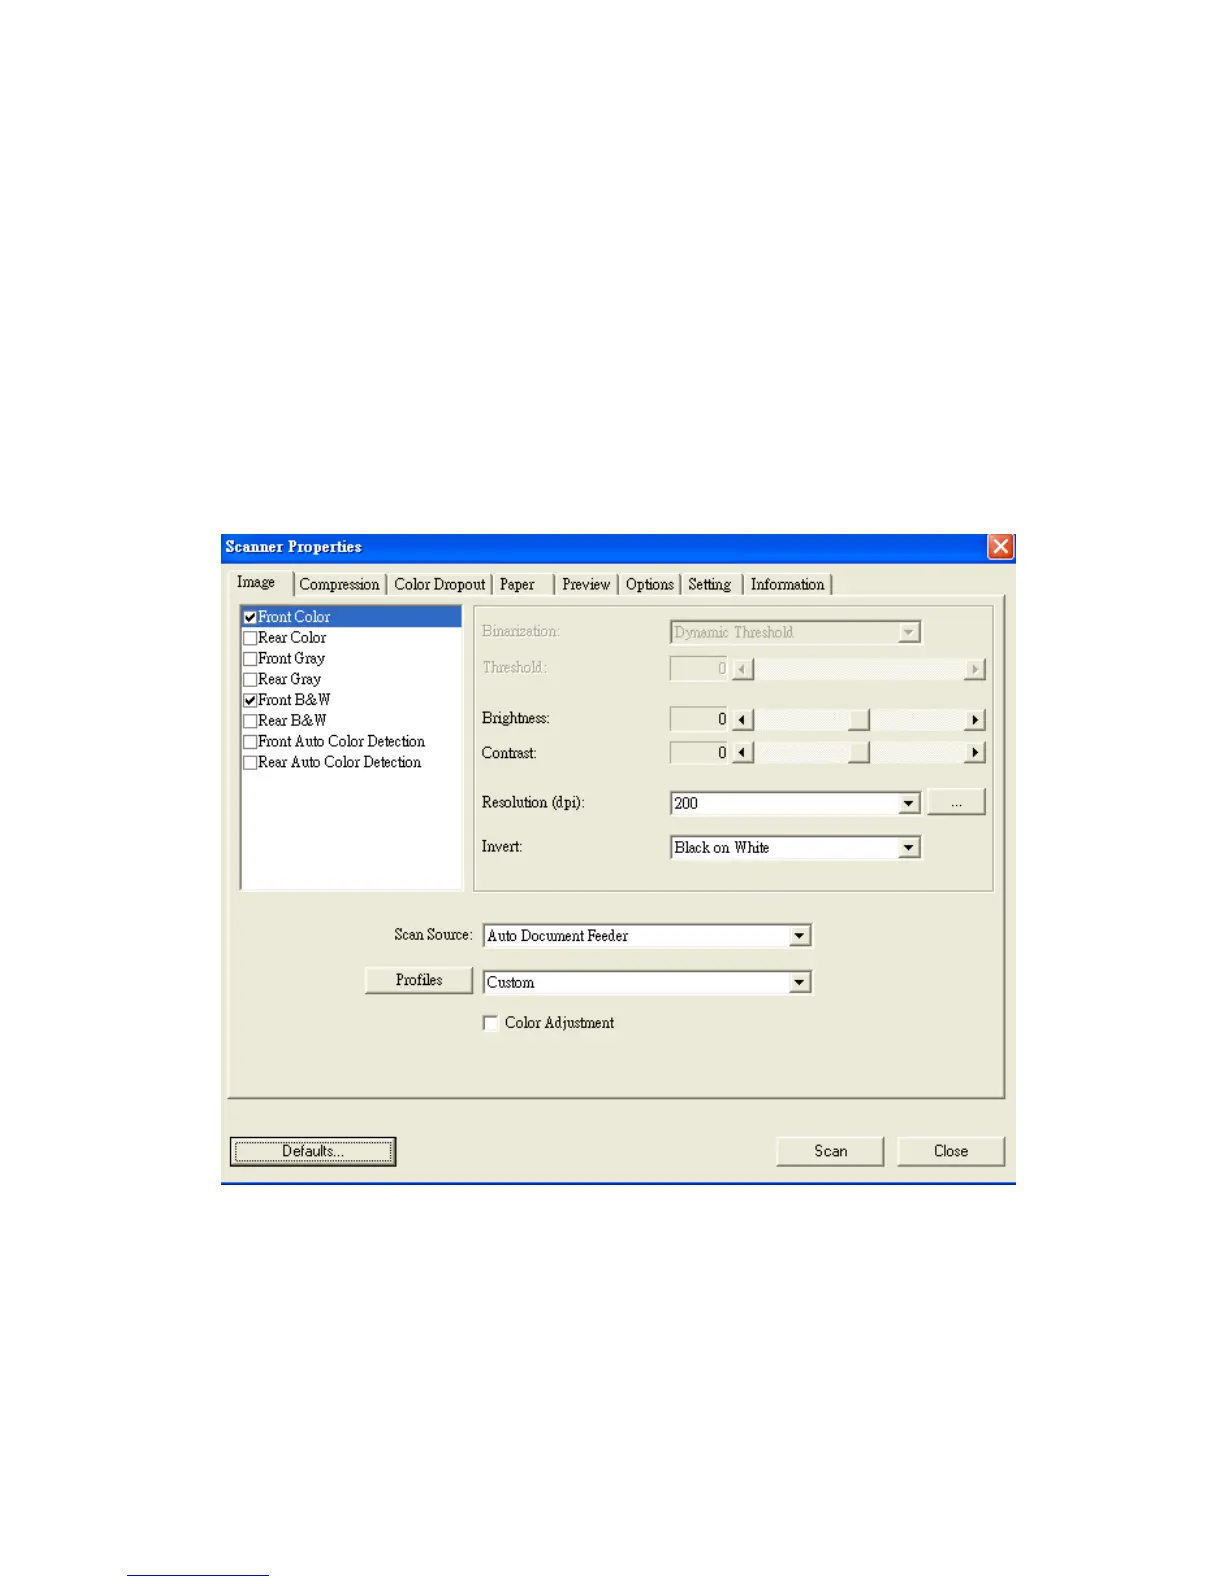The image size is (1224, 1584).
Task: Start scanning with the Scan button
Action: (830, 1152)
